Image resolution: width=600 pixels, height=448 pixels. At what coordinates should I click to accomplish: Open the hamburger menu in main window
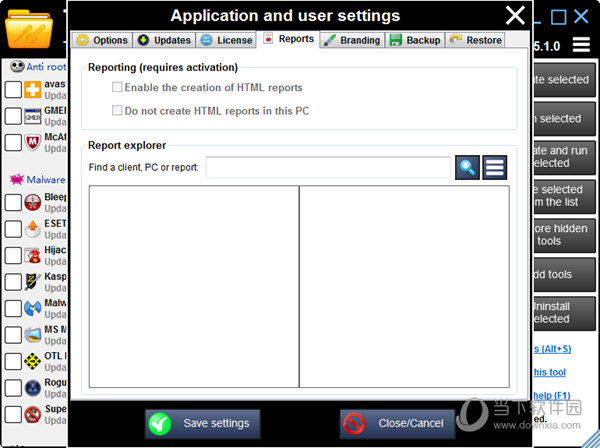tap(581, 45)
